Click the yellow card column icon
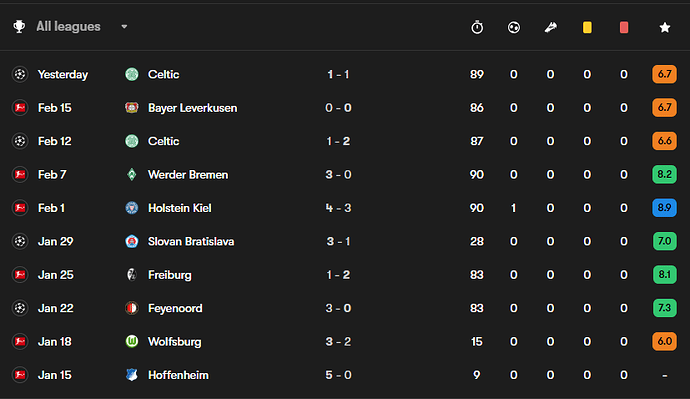Viewport: 690px width, 399px height. click(587, 27)
